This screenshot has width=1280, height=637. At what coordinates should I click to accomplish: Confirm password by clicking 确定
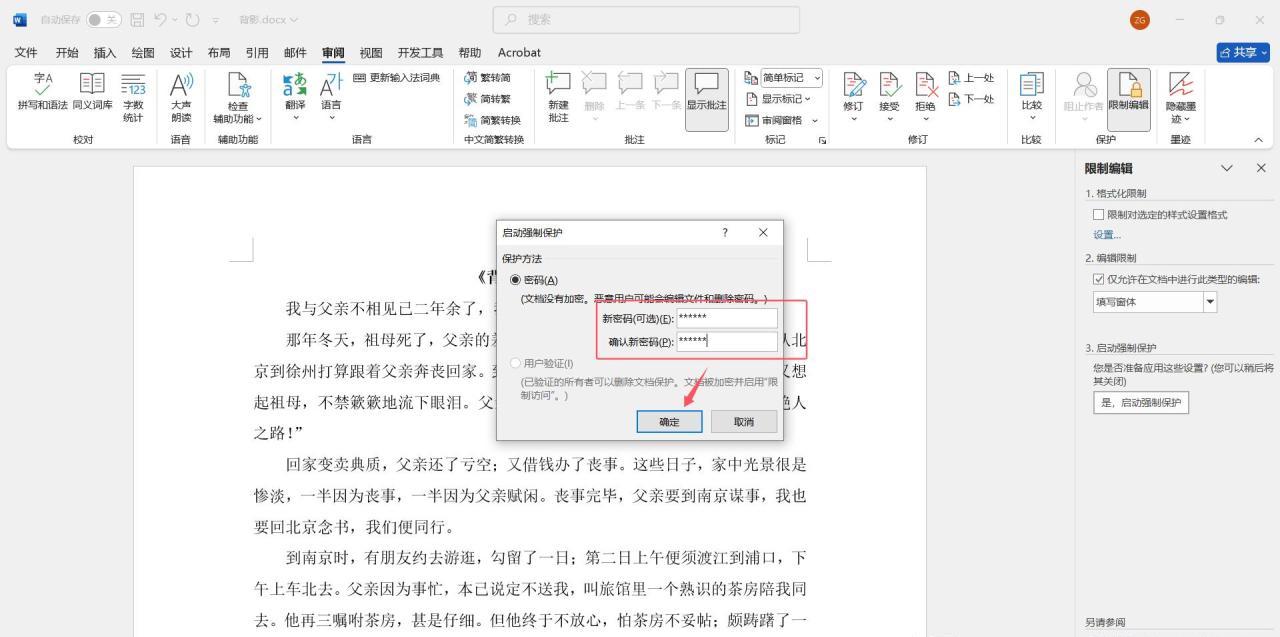[668, 421]
